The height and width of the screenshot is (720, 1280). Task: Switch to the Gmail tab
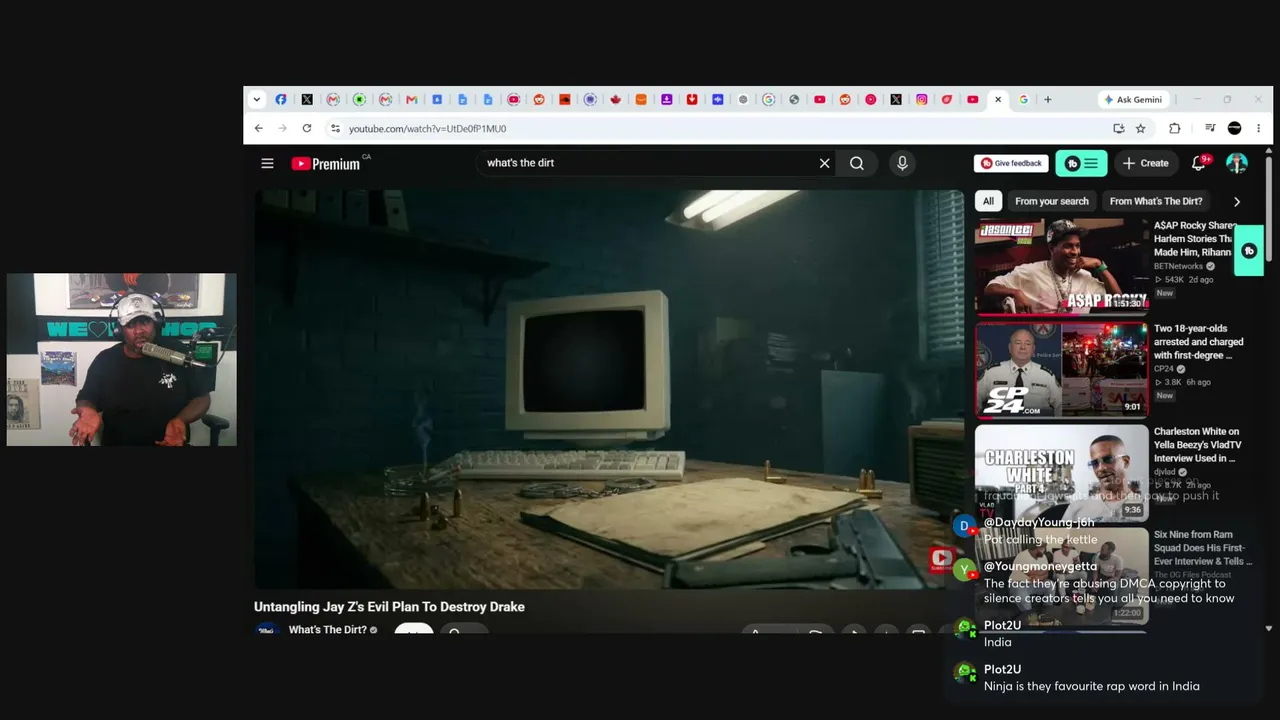point(411,100)
